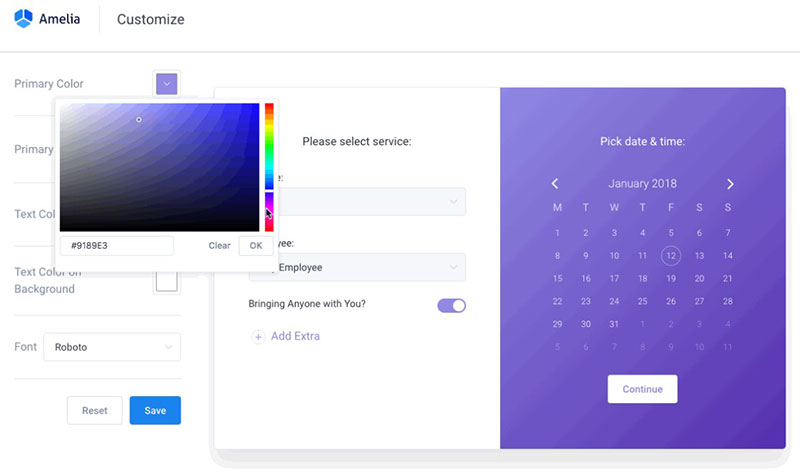Expand the Roboto font dropdown
800x473 pixels.
[112, 347]
